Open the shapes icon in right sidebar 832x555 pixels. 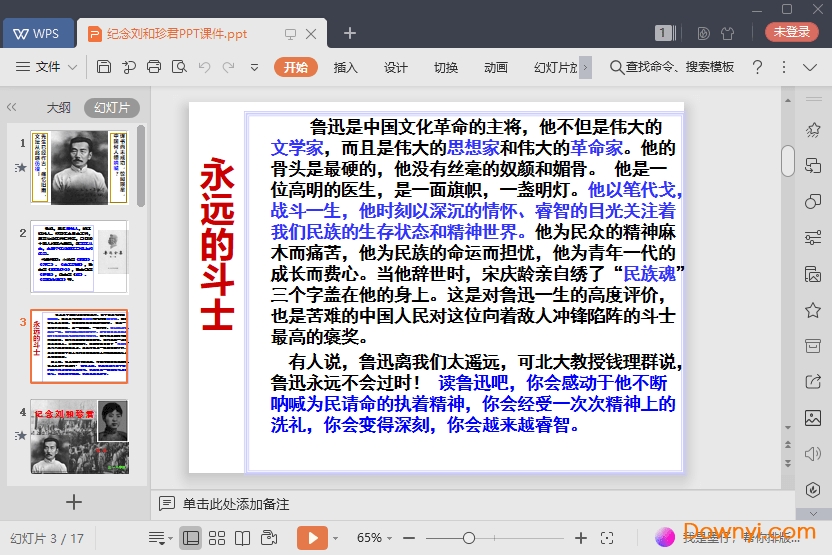coord(813,201)
